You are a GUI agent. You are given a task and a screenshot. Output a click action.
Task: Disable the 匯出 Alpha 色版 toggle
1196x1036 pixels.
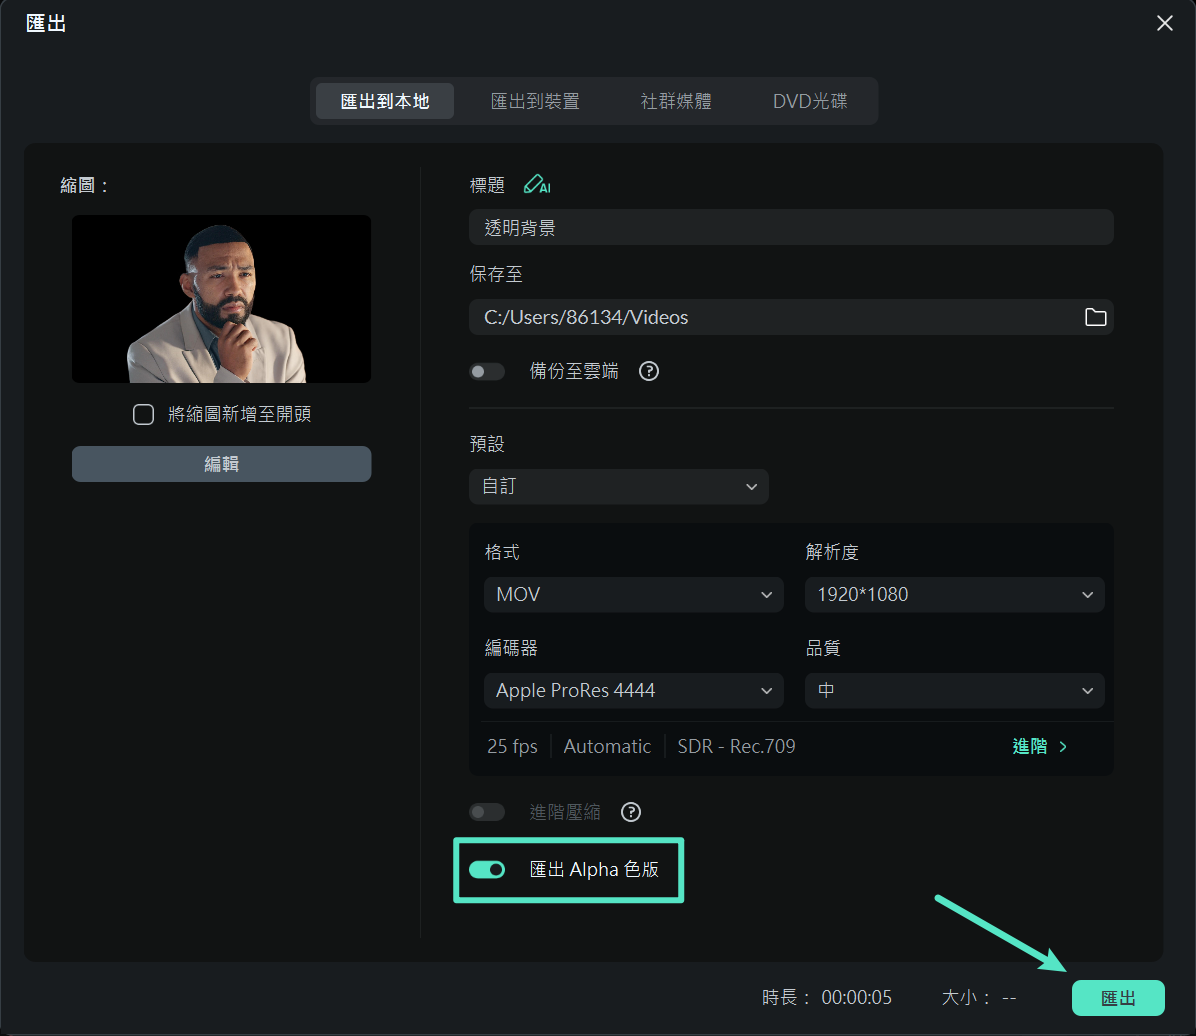point(487,869)
